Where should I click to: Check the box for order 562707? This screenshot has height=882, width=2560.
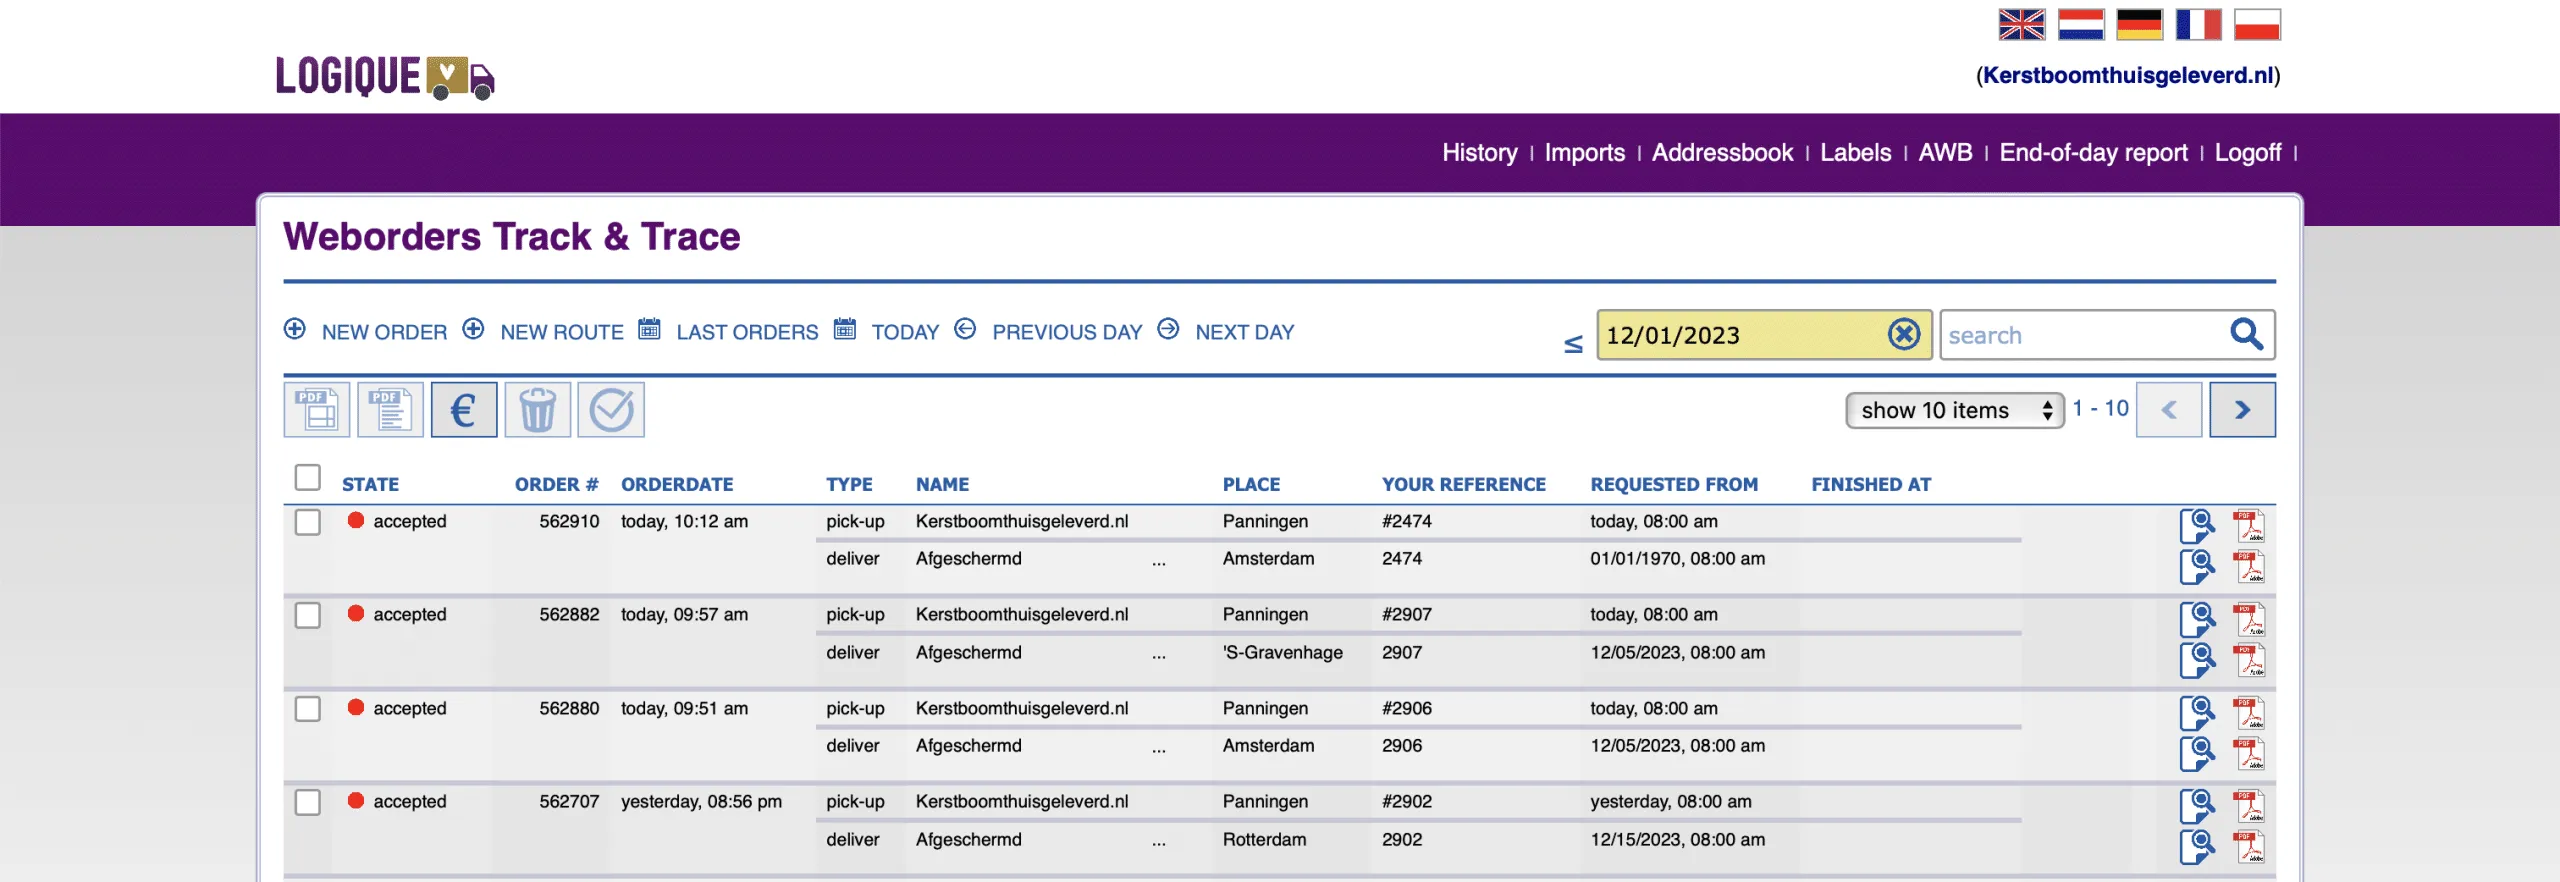coord(308,802)
